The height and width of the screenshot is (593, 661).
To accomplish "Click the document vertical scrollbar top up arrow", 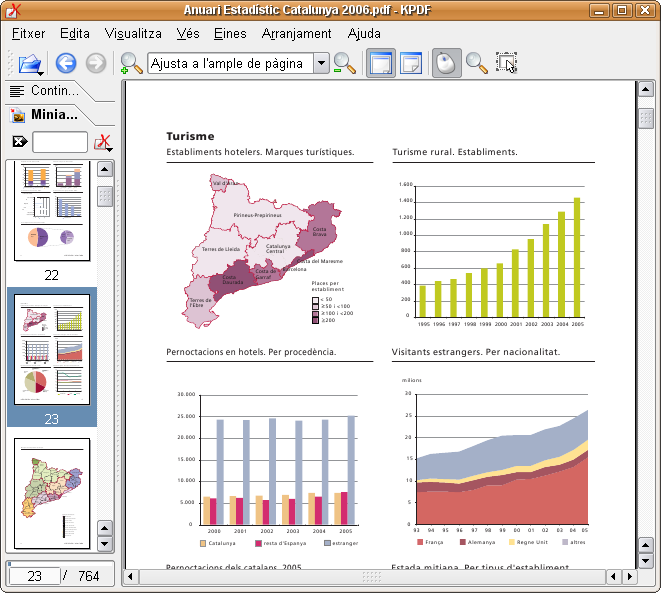I will pyautogui.click(x=645, y=89).
